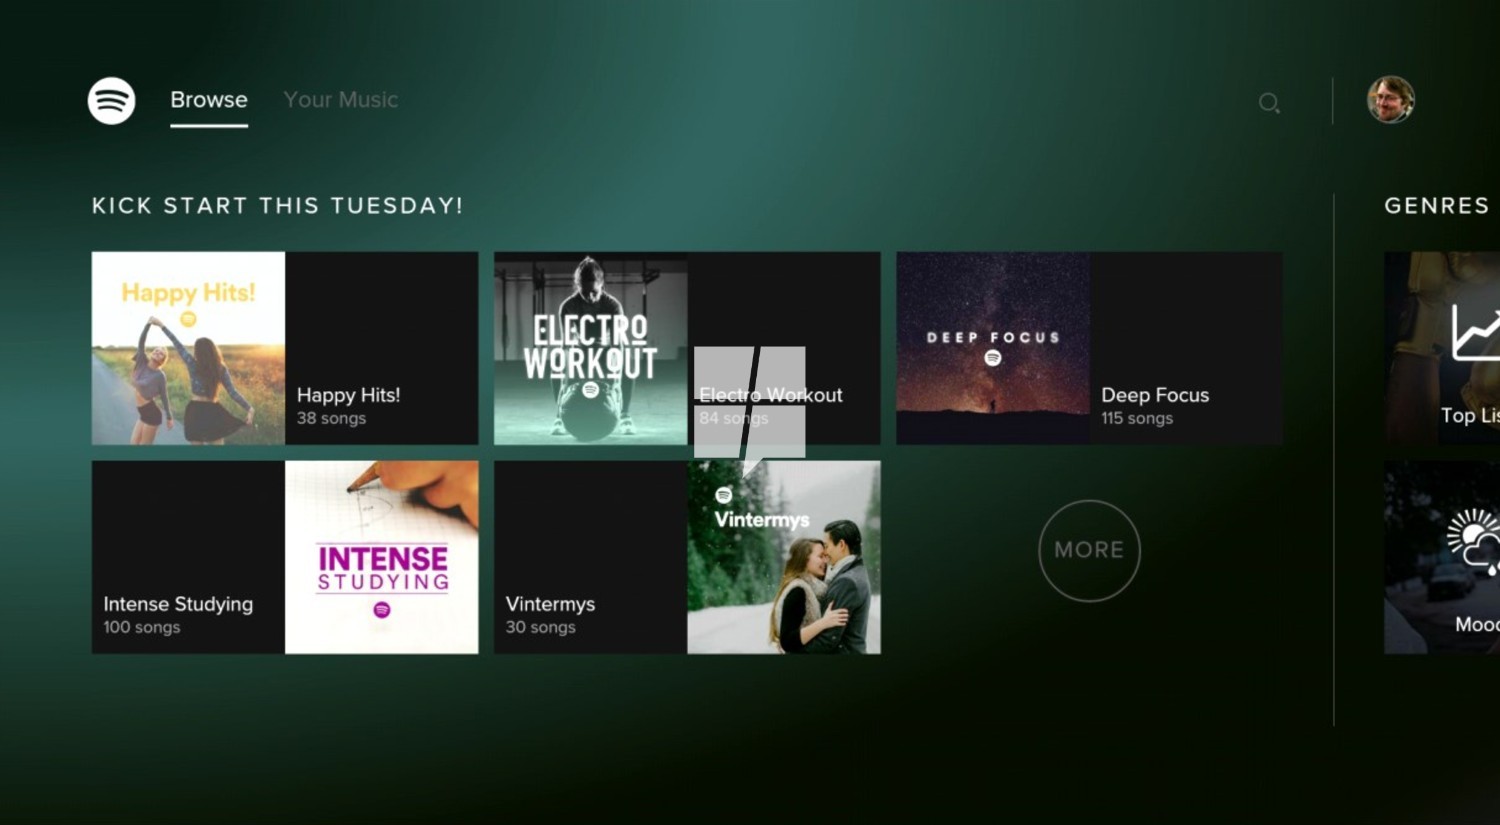Click the 38 songs label
This screenshot has height=825, width=1500.
[331, 418]
